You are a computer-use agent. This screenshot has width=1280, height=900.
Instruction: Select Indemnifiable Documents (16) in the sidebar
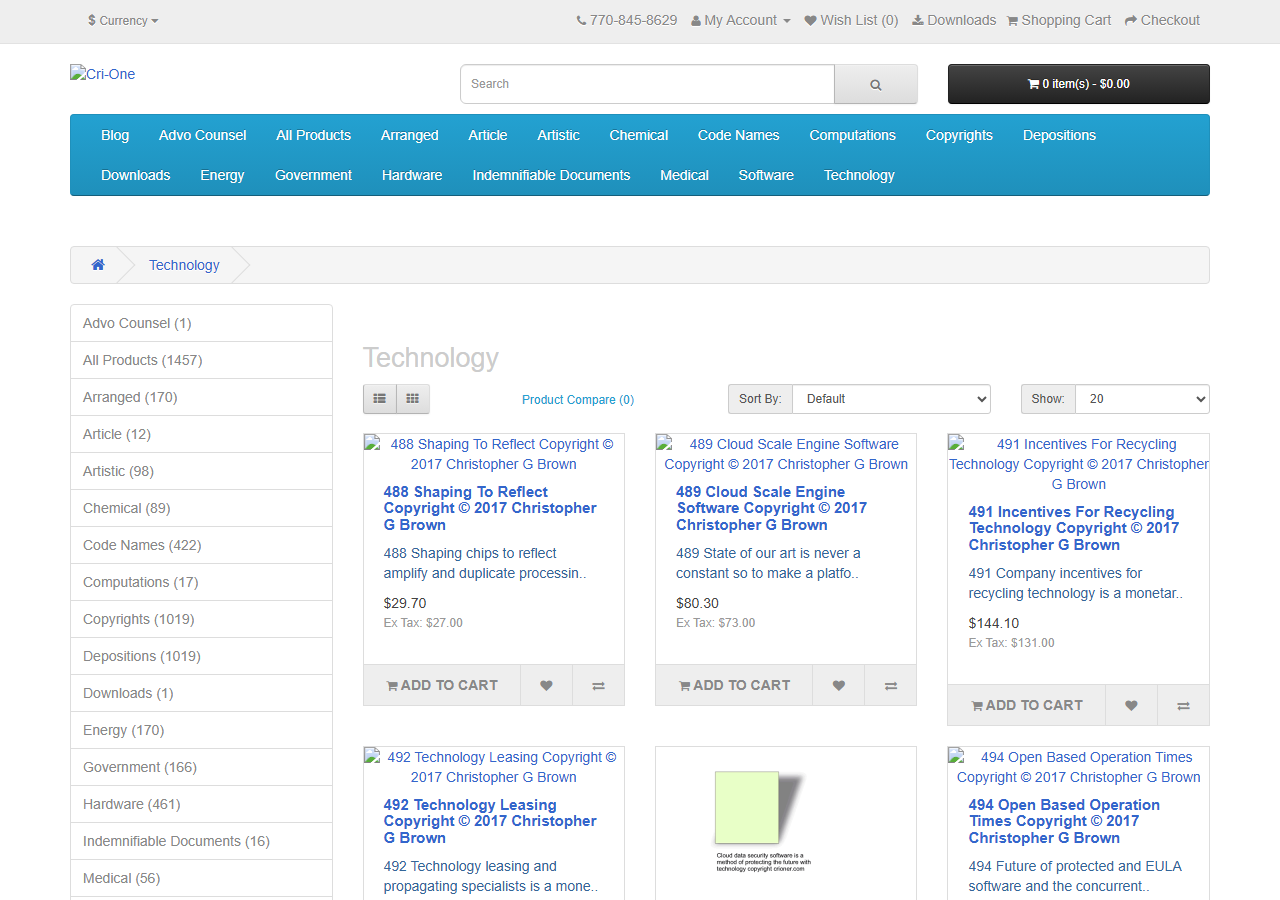coord(201,841)
